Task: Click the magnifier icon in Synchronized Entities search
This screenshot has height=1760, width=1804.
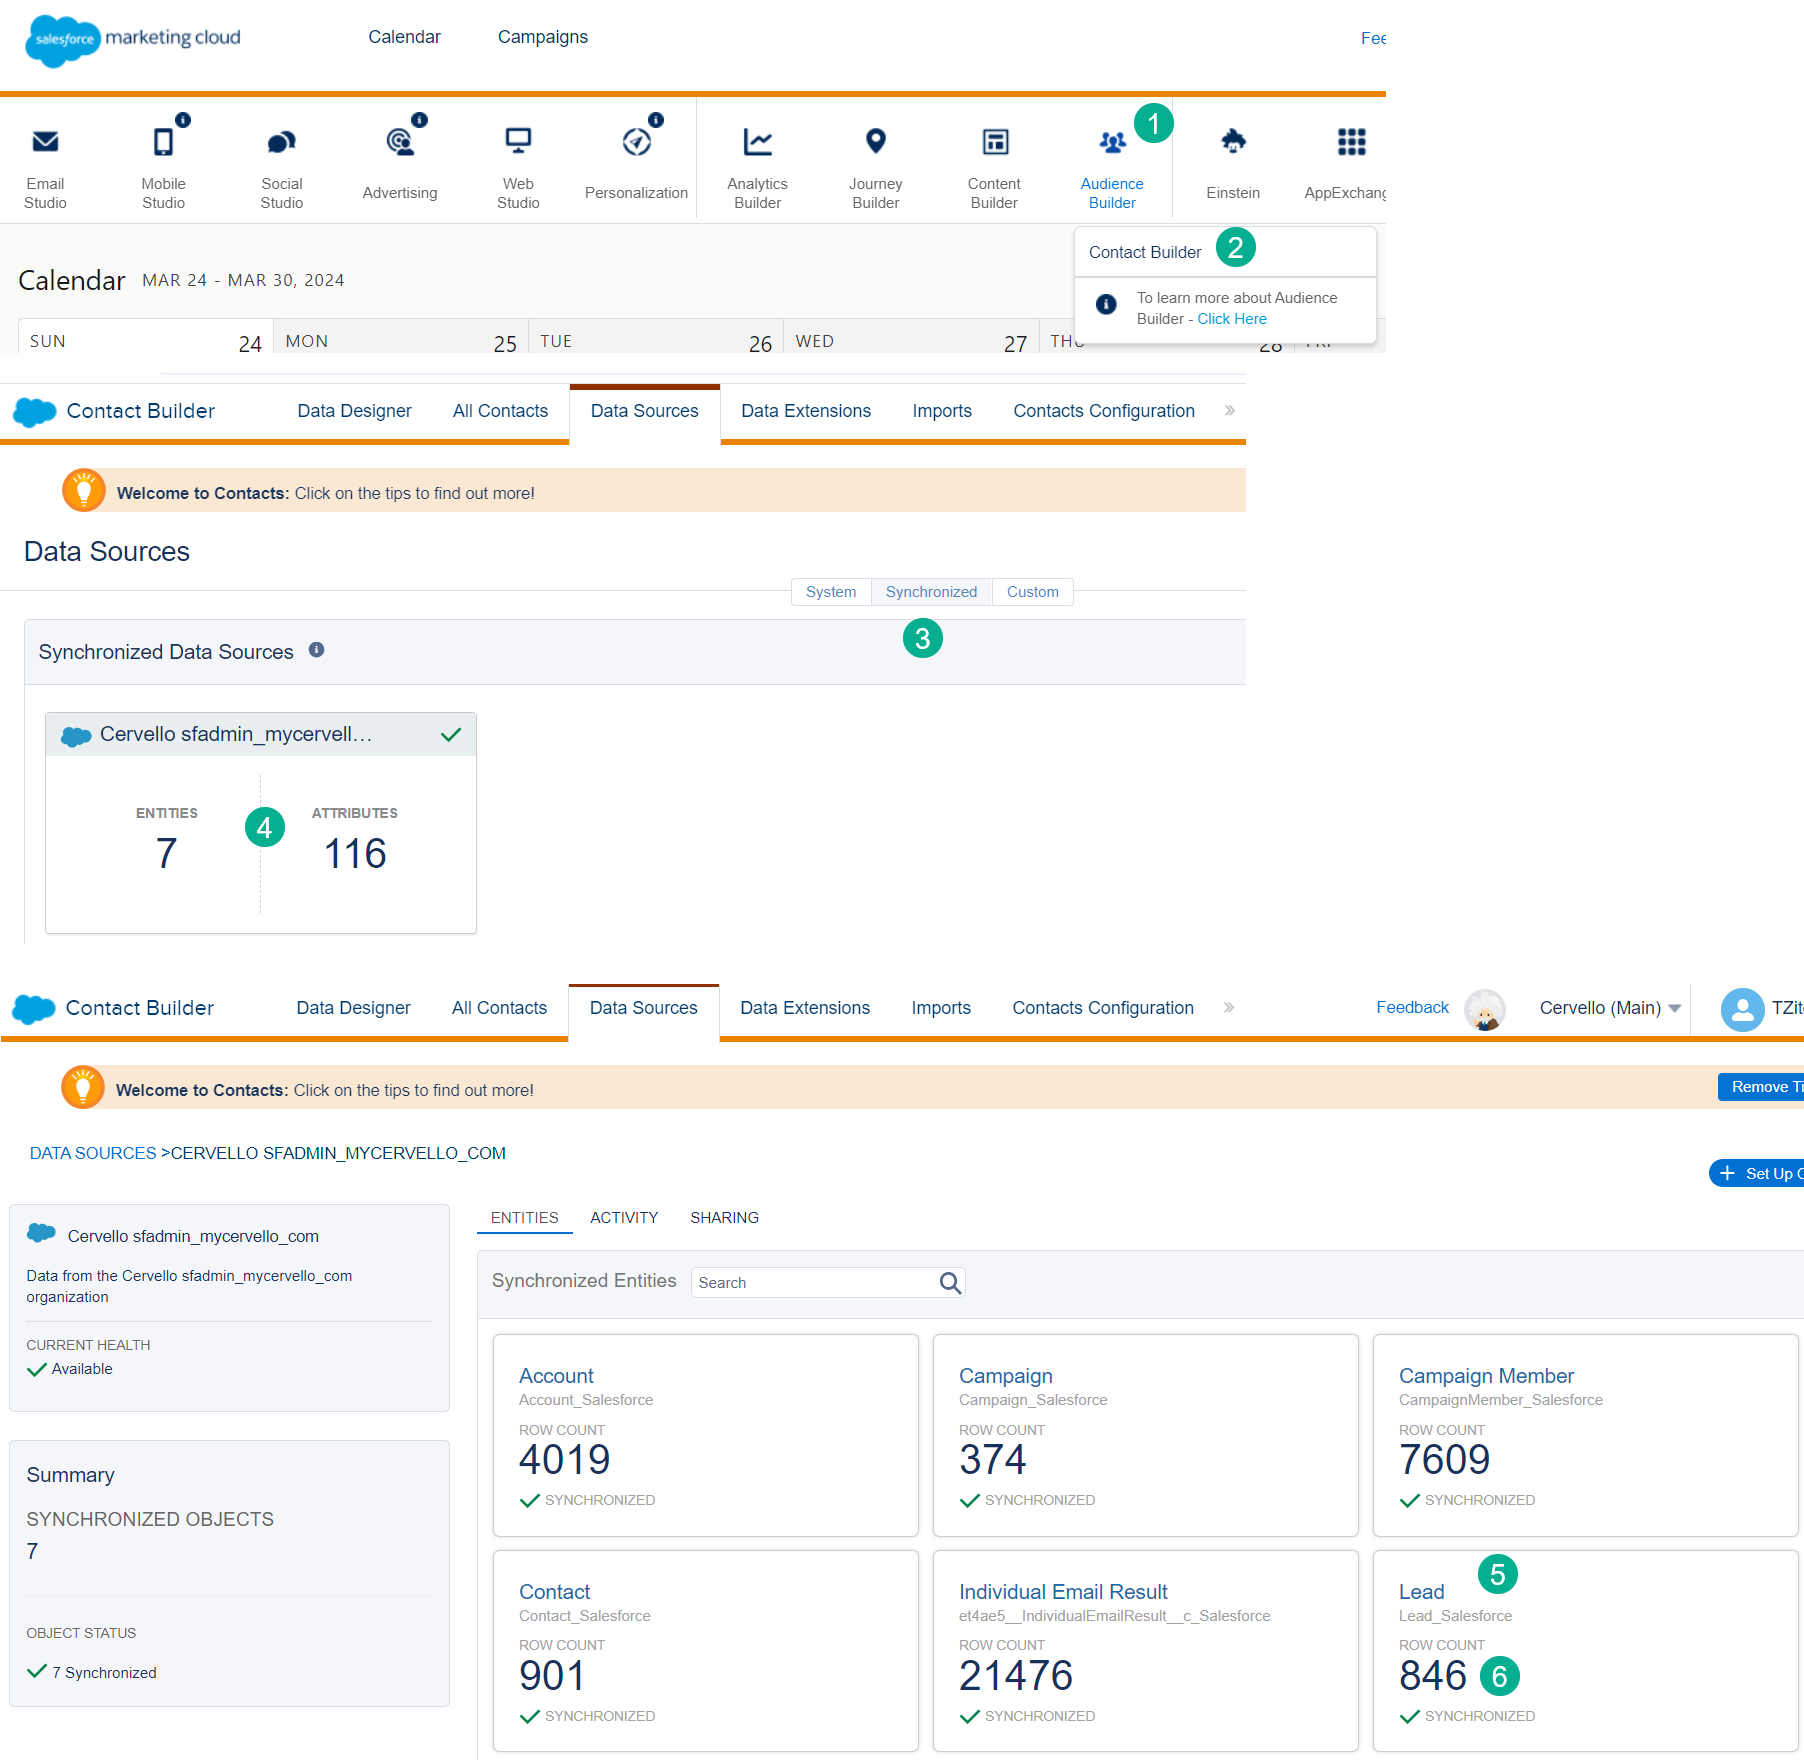Action: 948,1282
